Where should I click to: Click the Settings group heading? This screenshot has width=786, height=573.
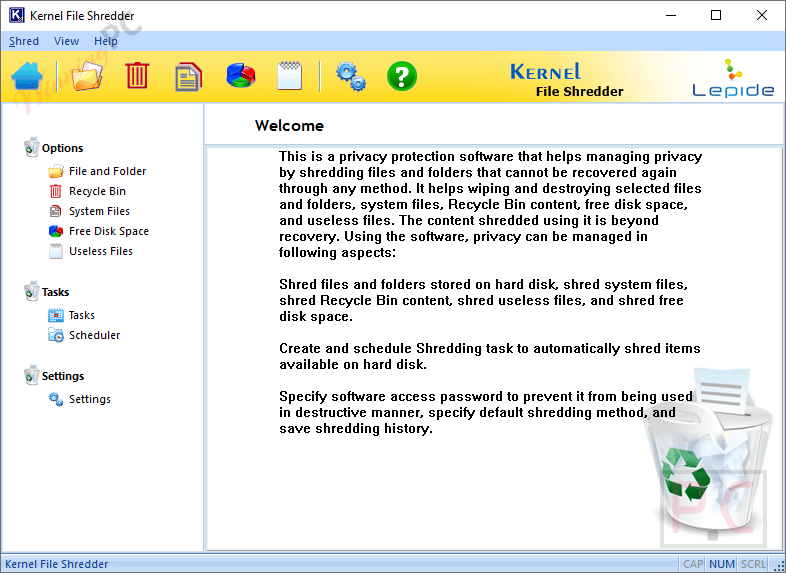click(63, 376)
